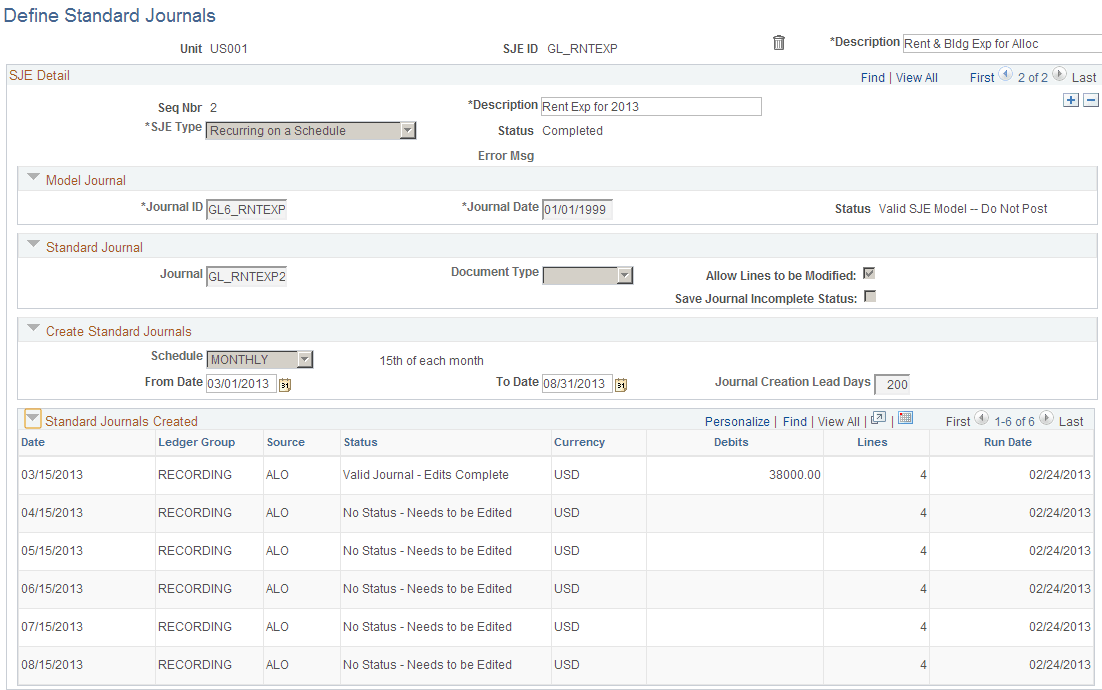The width and height of the screenshot is (1102, 690).
Task: Show previous rows in Standard Journals Created grid
Action: 982,418
